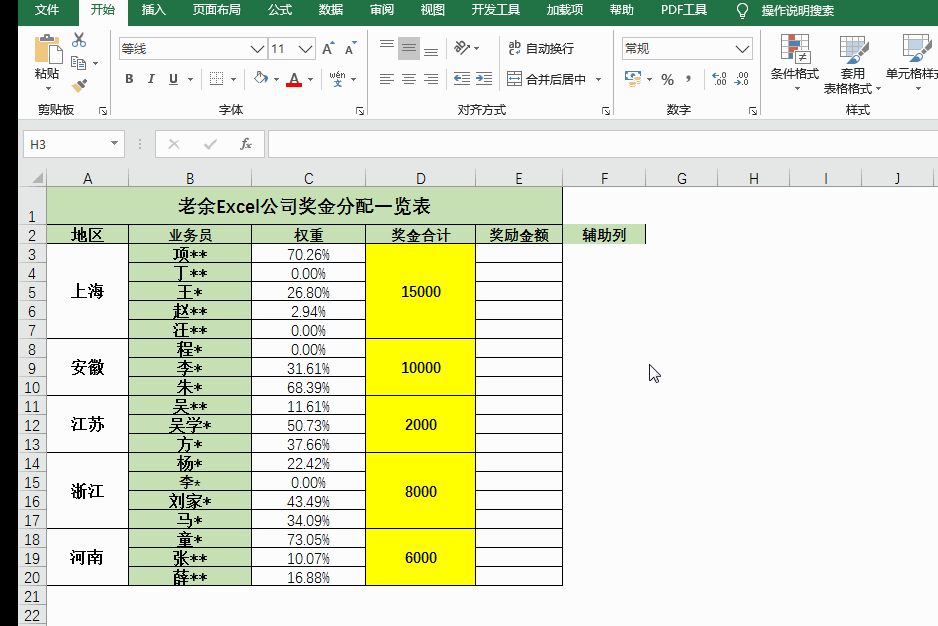Screen dimensions: 938x626
Task: Open number format dialog launcher
Action: pos(753,111)
